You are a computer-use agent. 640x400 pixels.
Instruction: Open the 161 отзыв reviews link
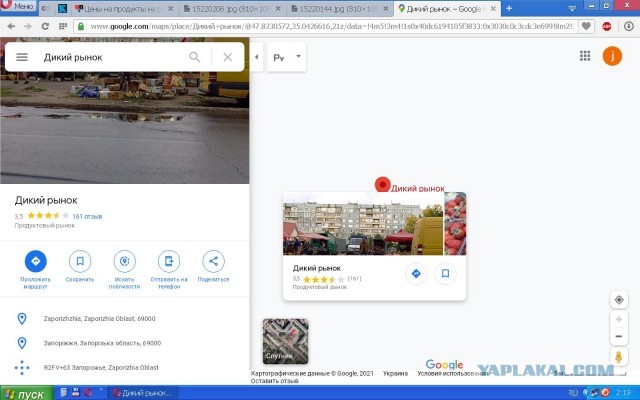coord(87,216)
